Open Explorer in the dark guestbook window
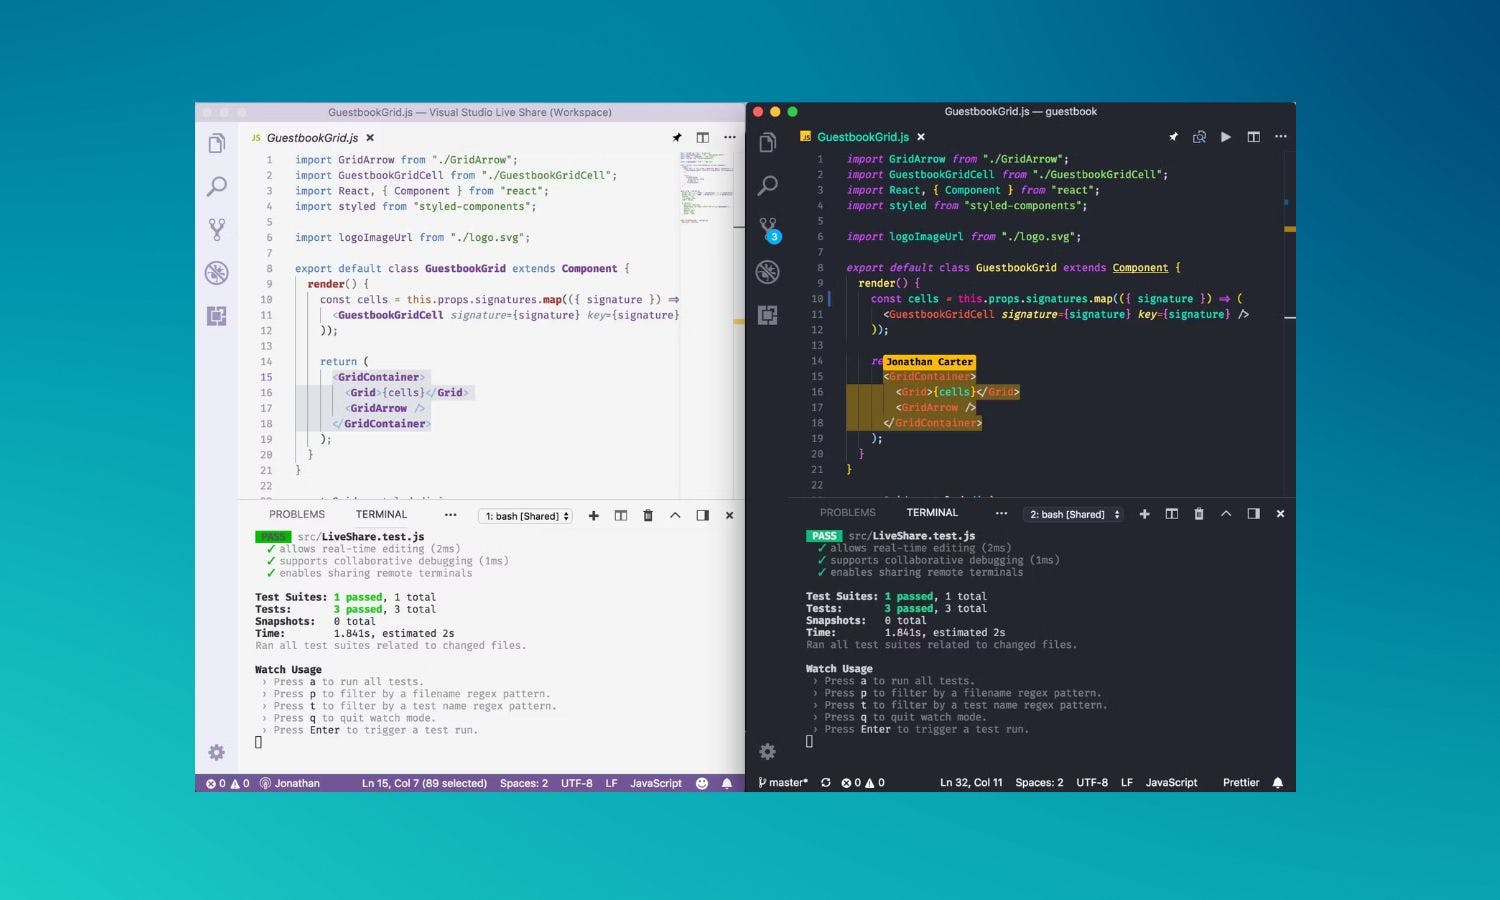The image size is (1500, 900). pos(767,143)
